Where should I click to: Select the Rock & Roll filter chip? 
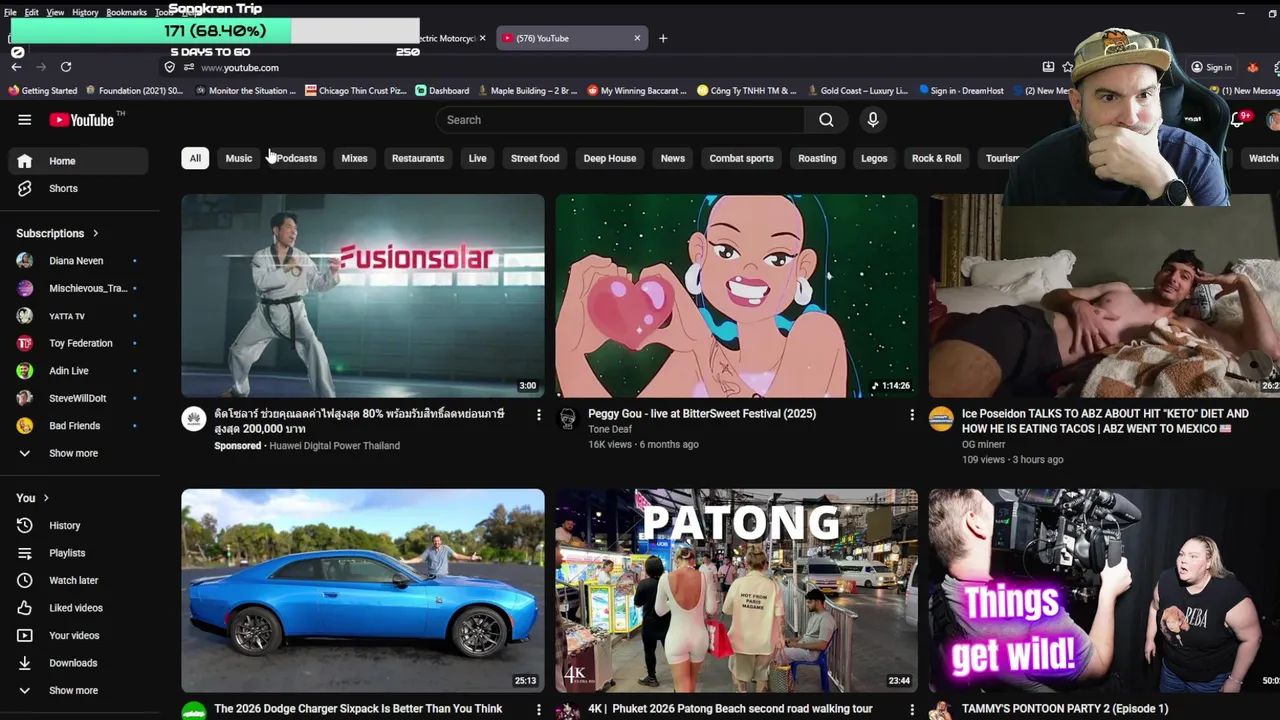click(937, 158)
